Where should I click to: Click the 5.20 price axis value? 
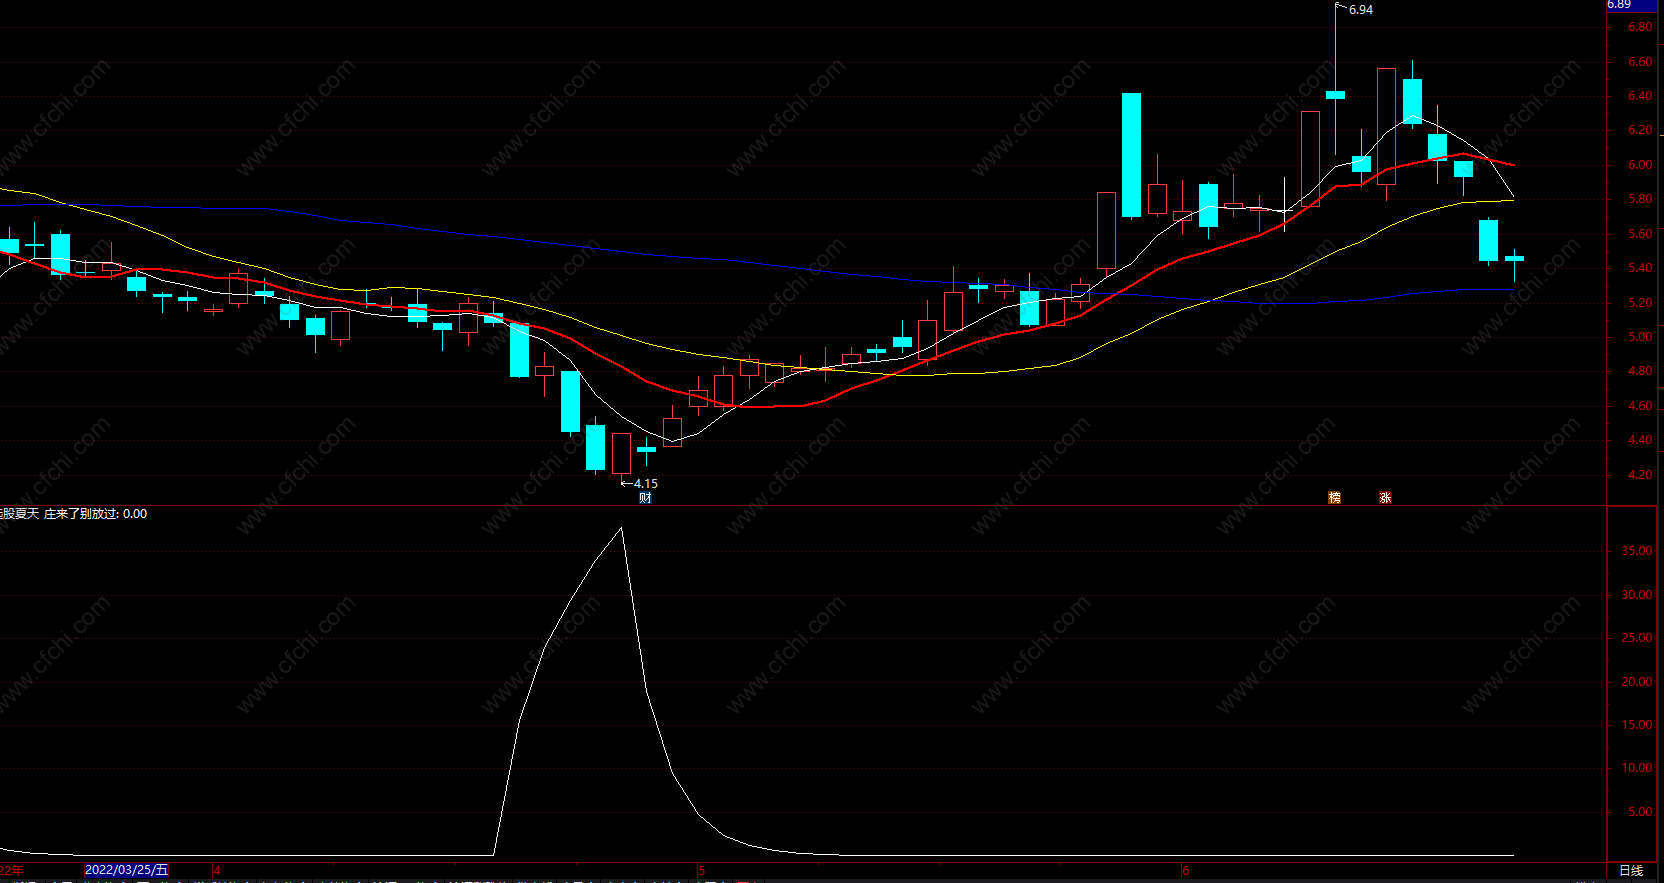point(1640,302)
